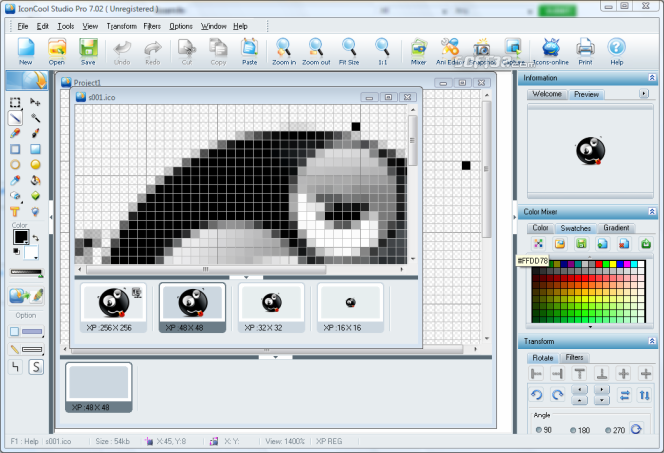This screenshot has height=453, width=664.
Task: Open Icons-online from toolbar
Action: tap(551, 52)
